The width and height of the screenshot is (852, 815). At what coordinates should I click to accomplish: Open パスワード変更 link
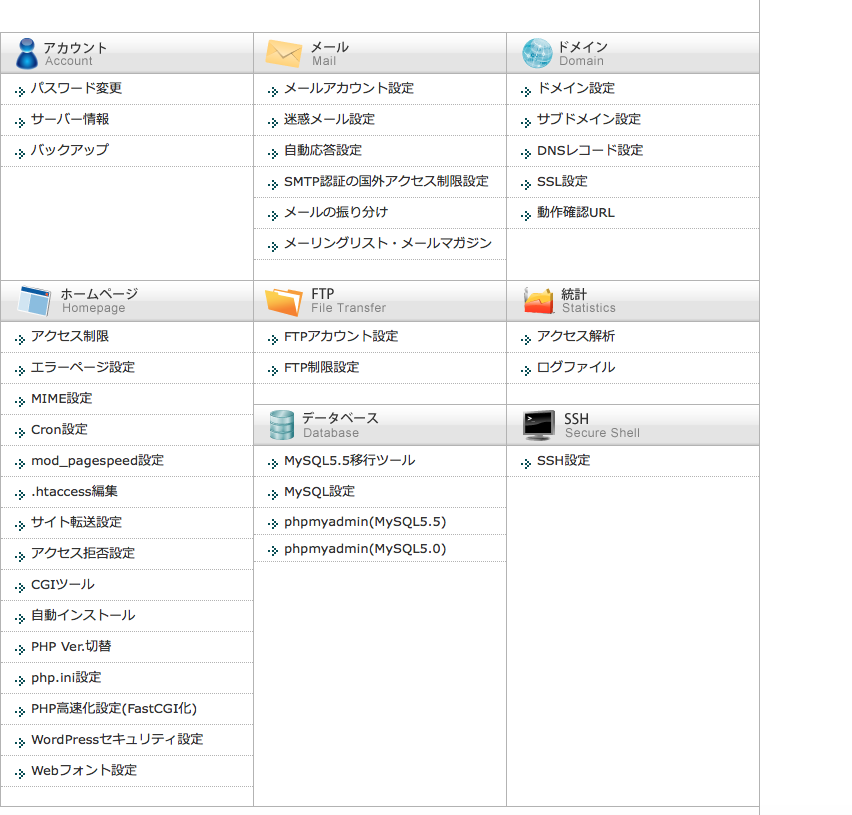coord(76,88)
